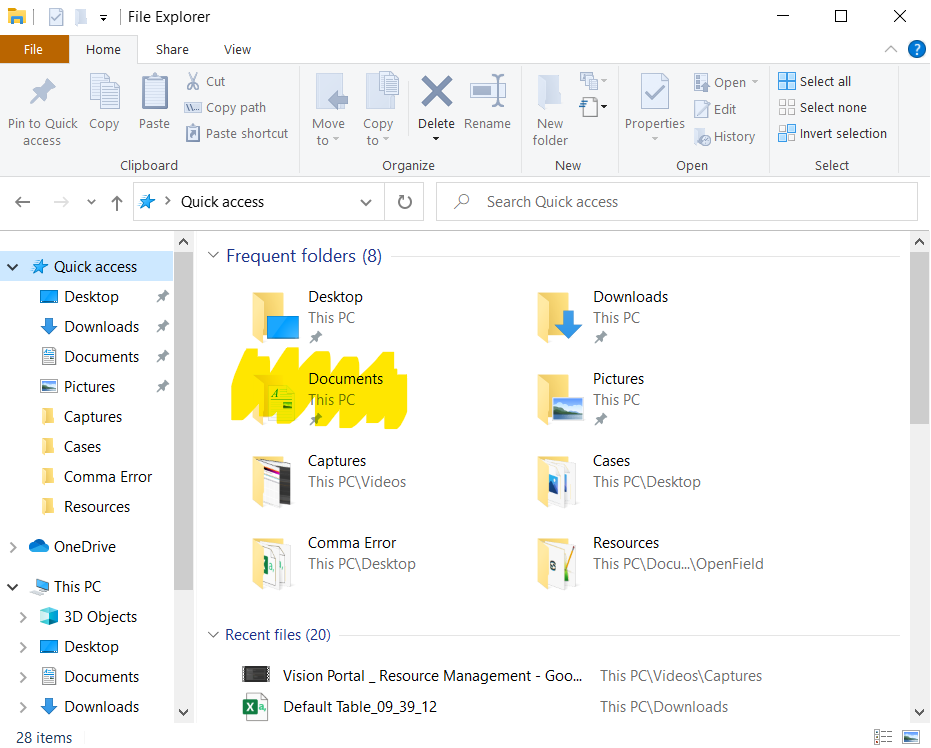Click the red Delete X icon
This screenshot has width=931, height=748.
pyautogui.click(x=436, y=91)
